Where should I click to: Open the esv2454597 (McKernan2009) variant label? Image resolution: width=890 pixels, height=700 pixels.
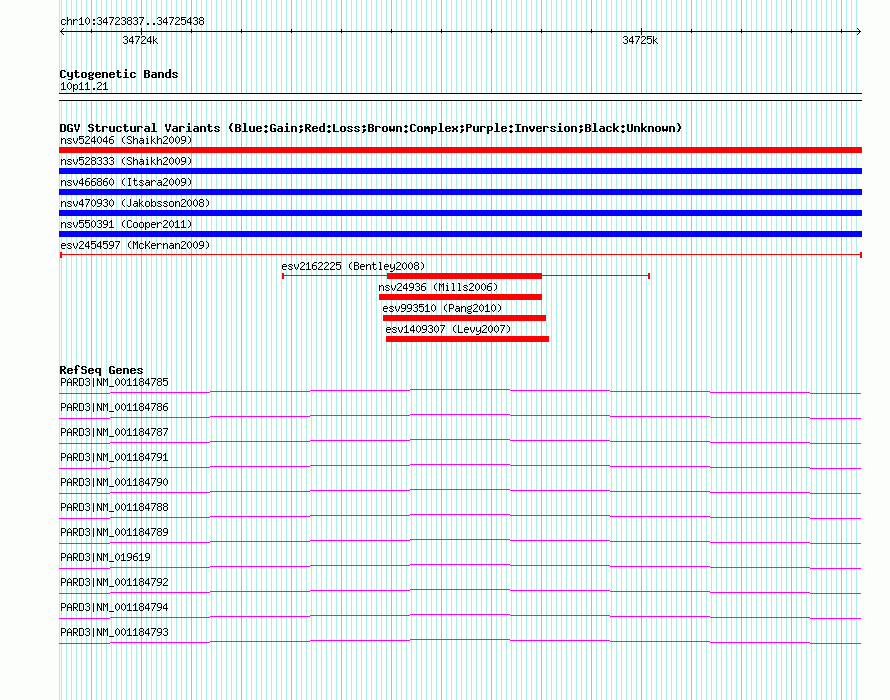coord(135,245)
